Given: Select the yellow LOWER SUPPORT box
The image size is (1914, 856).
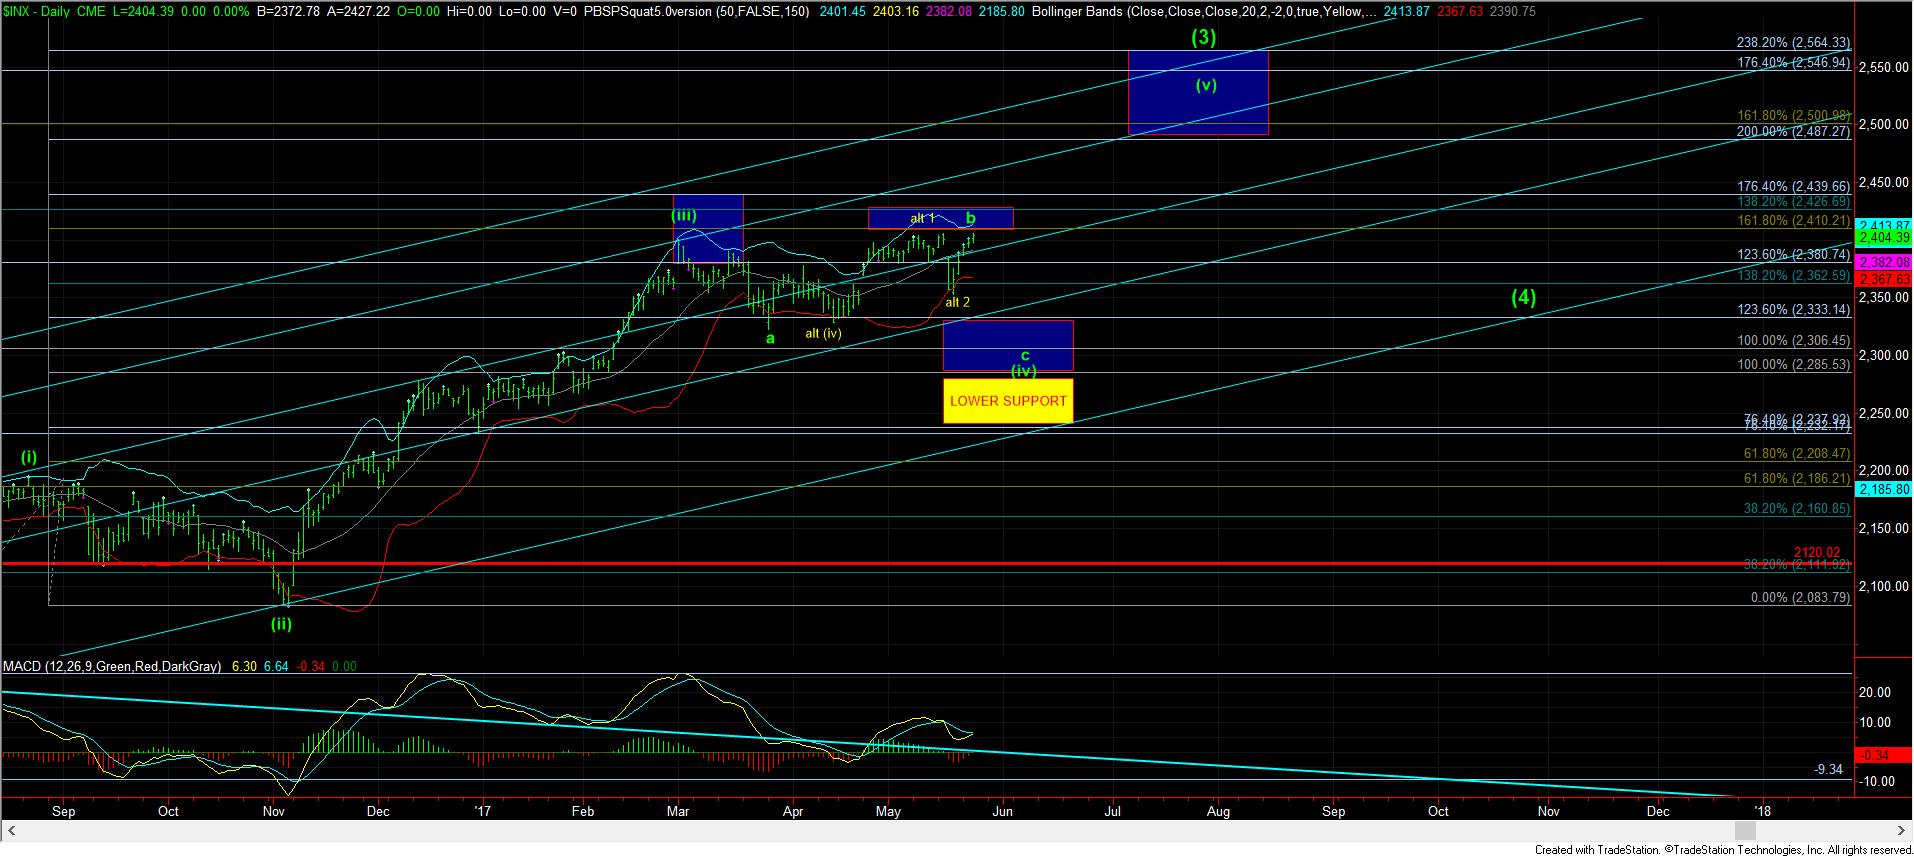Looking at the screenshot, I should [x=1008, y=401].
